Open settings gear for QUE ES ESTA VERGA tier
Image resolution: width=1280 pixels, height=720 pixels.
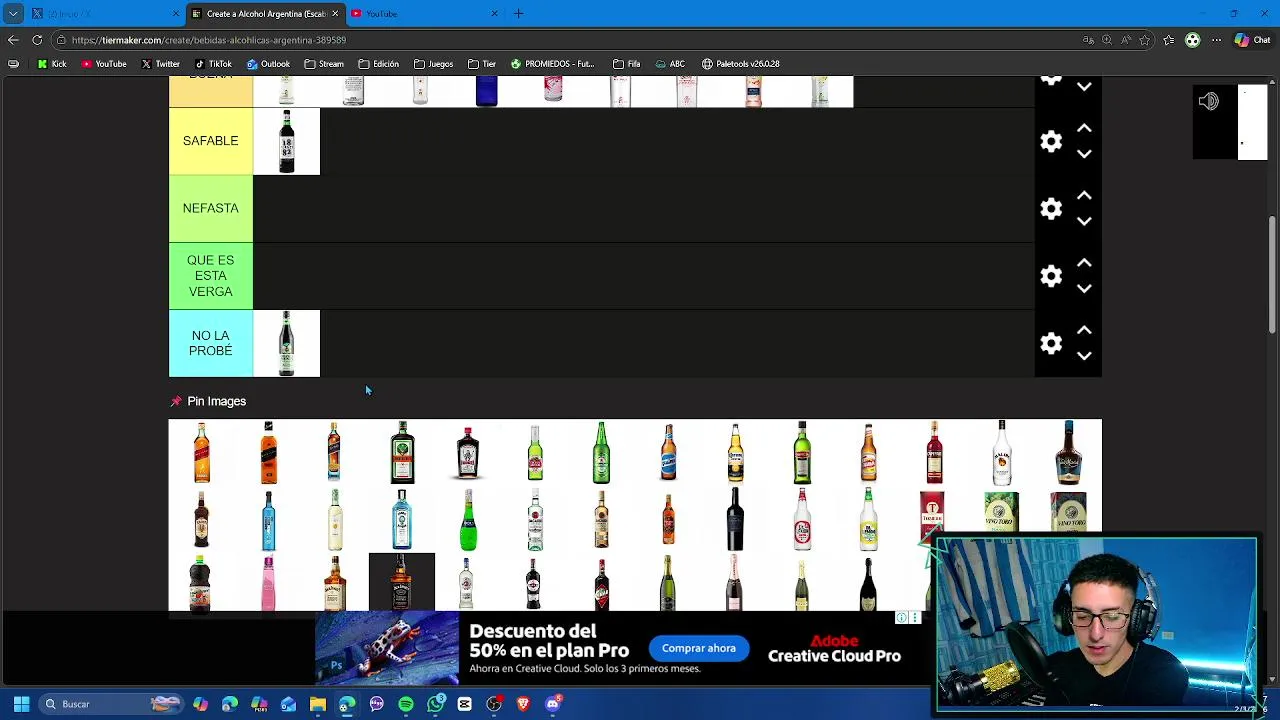pos(1051,276)
